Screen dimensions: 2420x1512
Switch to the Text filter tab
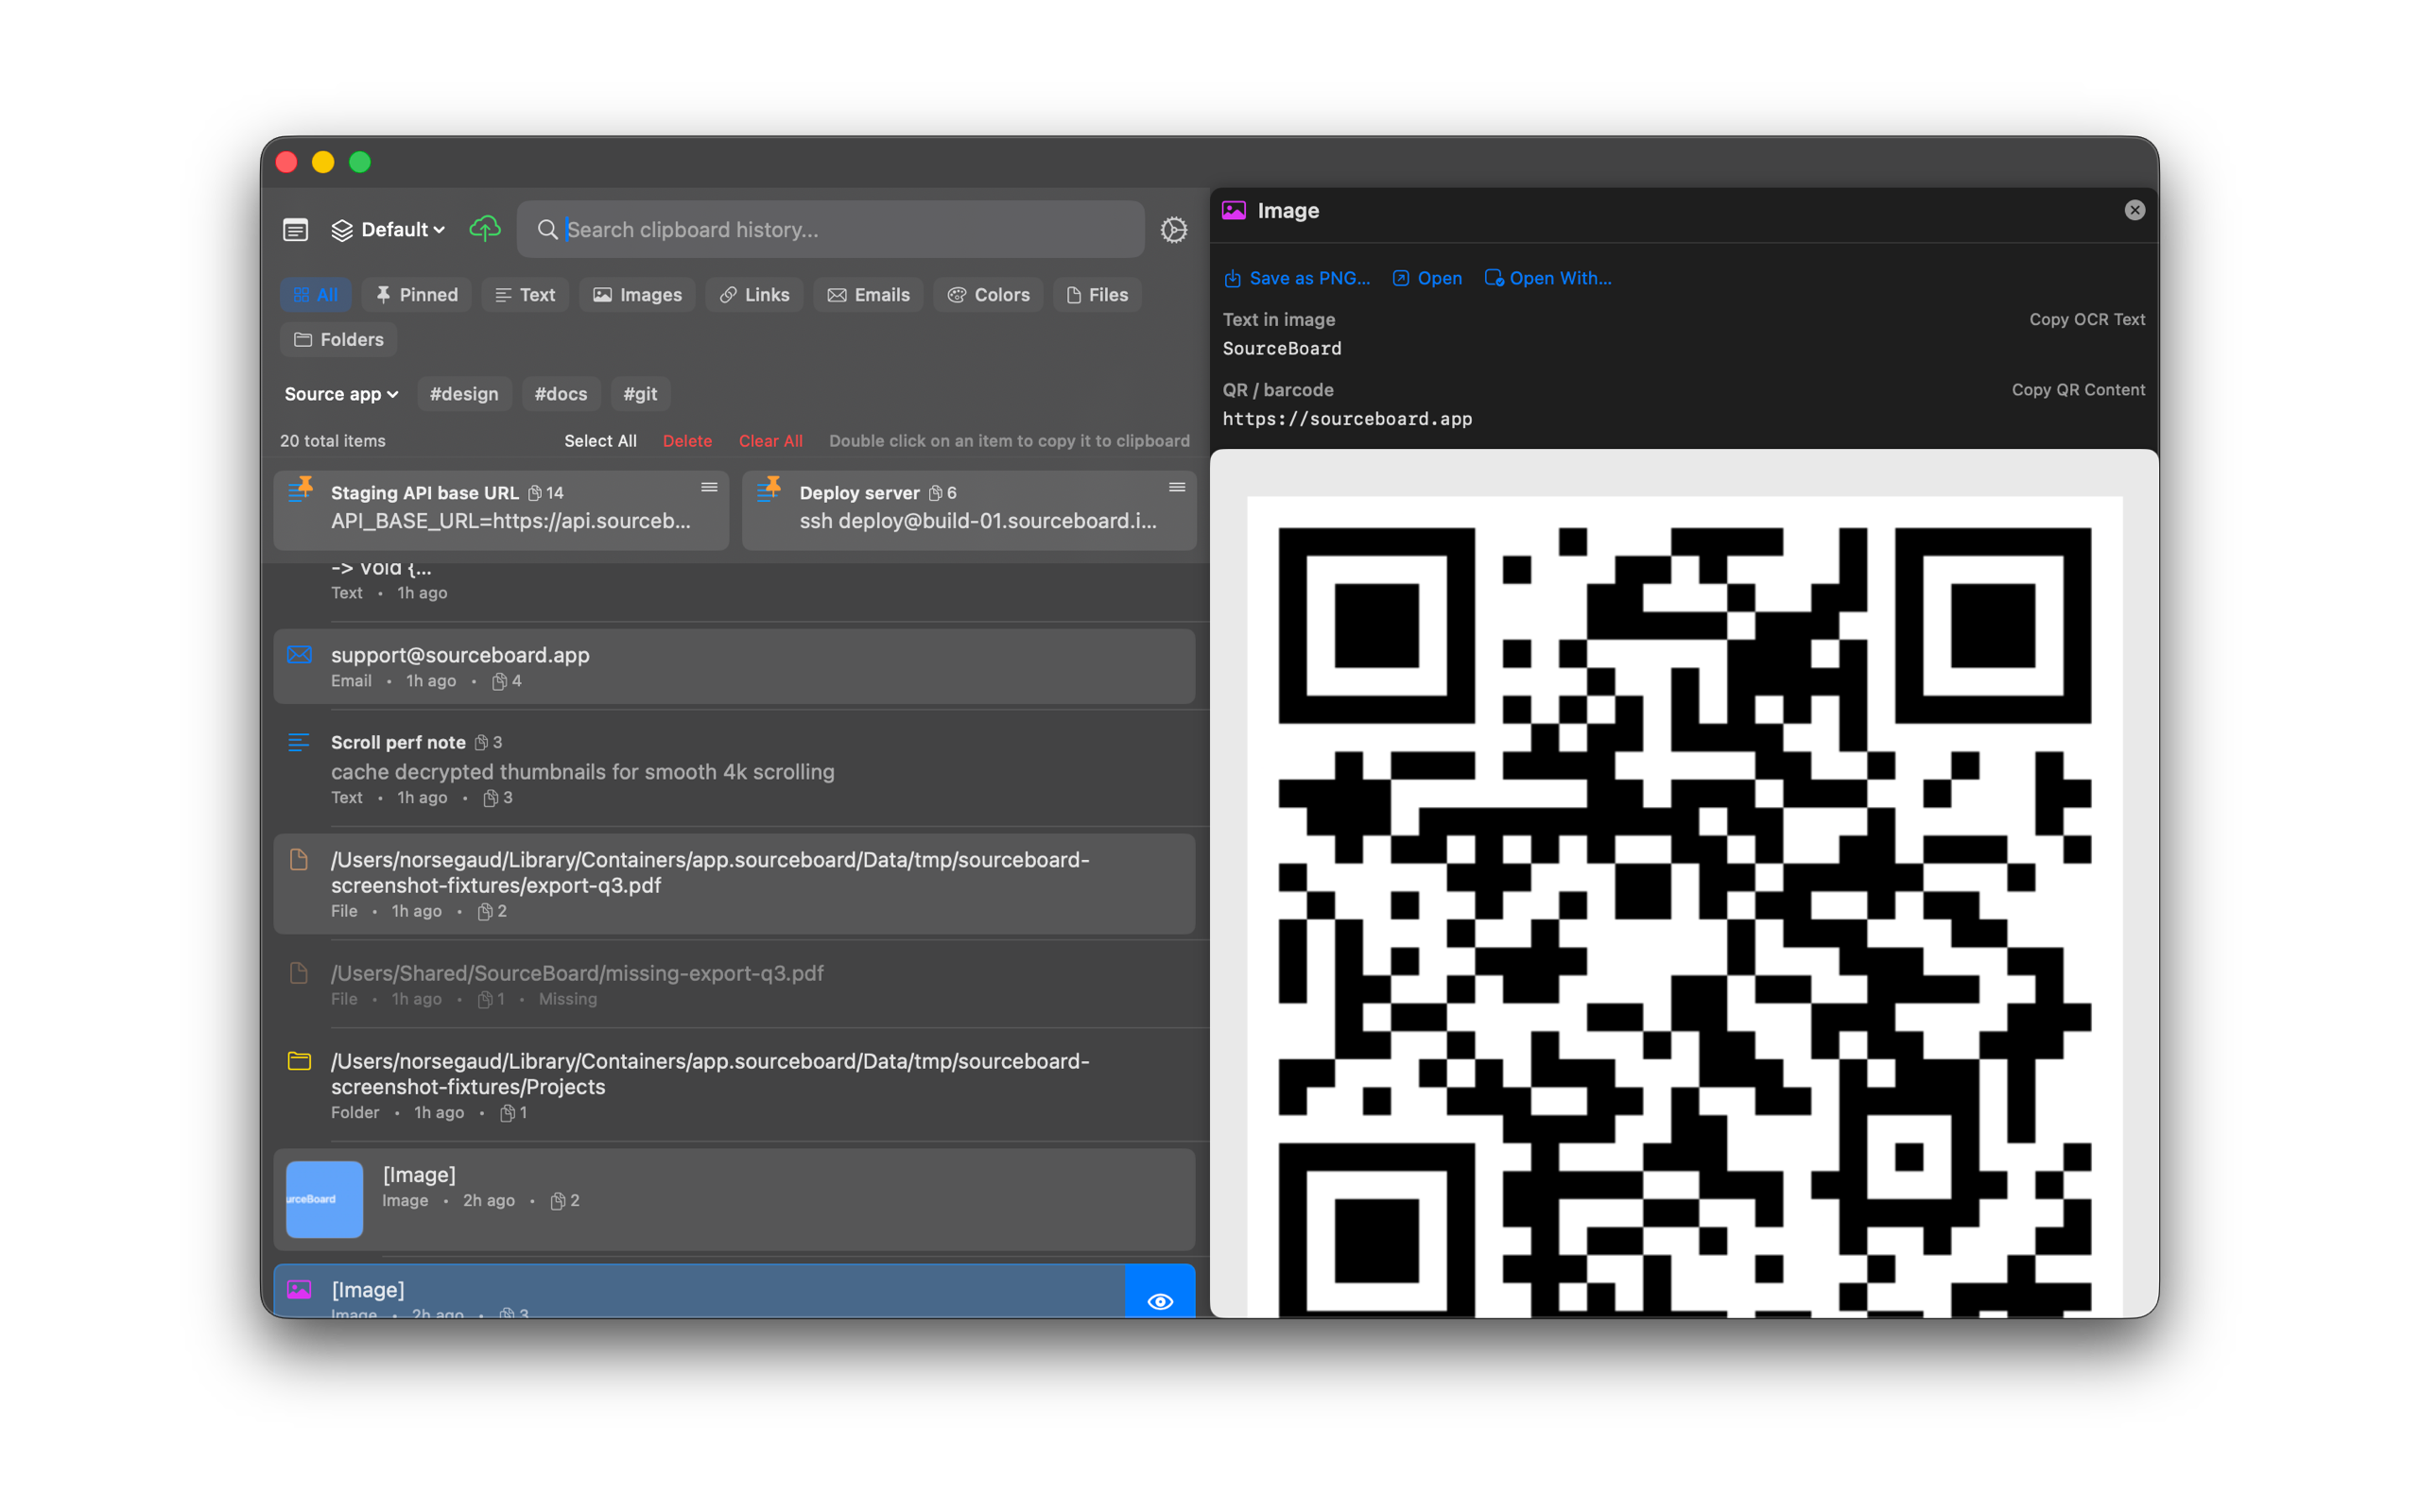[x=525, y=295]
